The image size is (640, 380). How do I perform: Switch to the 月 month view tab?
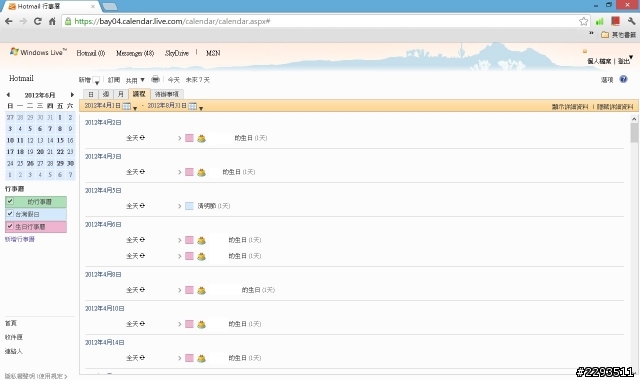coord(120,94)
